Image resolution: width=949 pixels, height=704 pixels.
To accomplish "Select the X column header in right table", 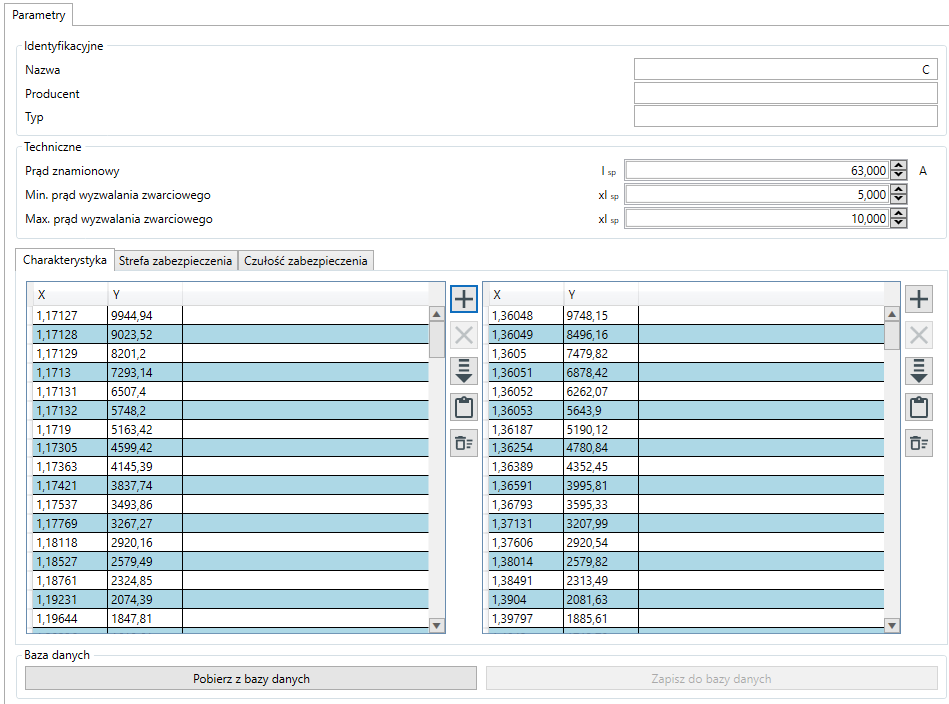I will point(526,295).
